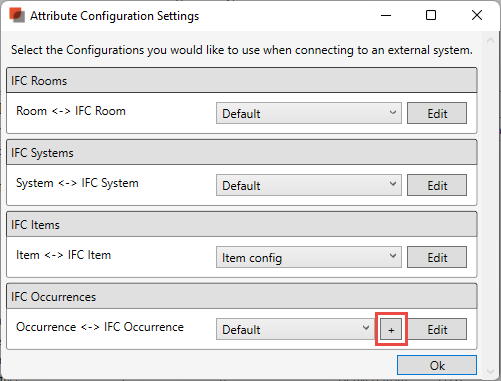
Task: Edit the IFC Occurrence configuration
Action: [x=437, y=329]
